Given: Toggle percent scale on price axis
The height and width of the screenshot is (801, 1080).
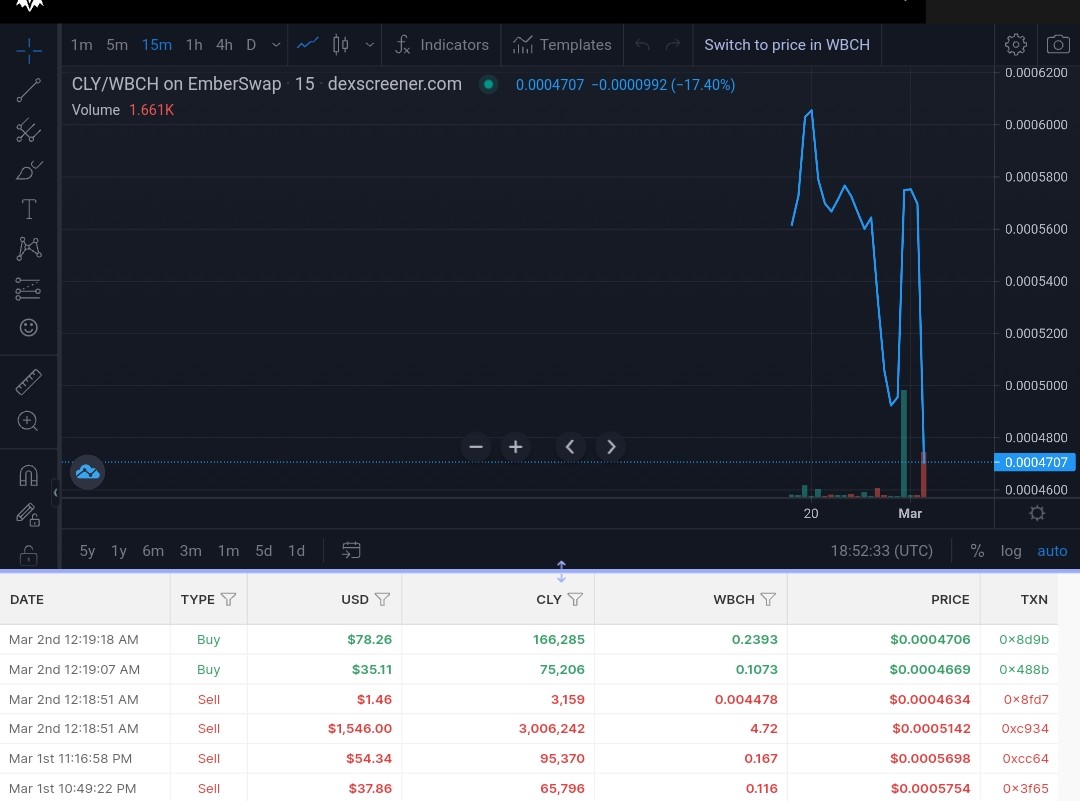Looking at the screenshot, I should (977, 551).
